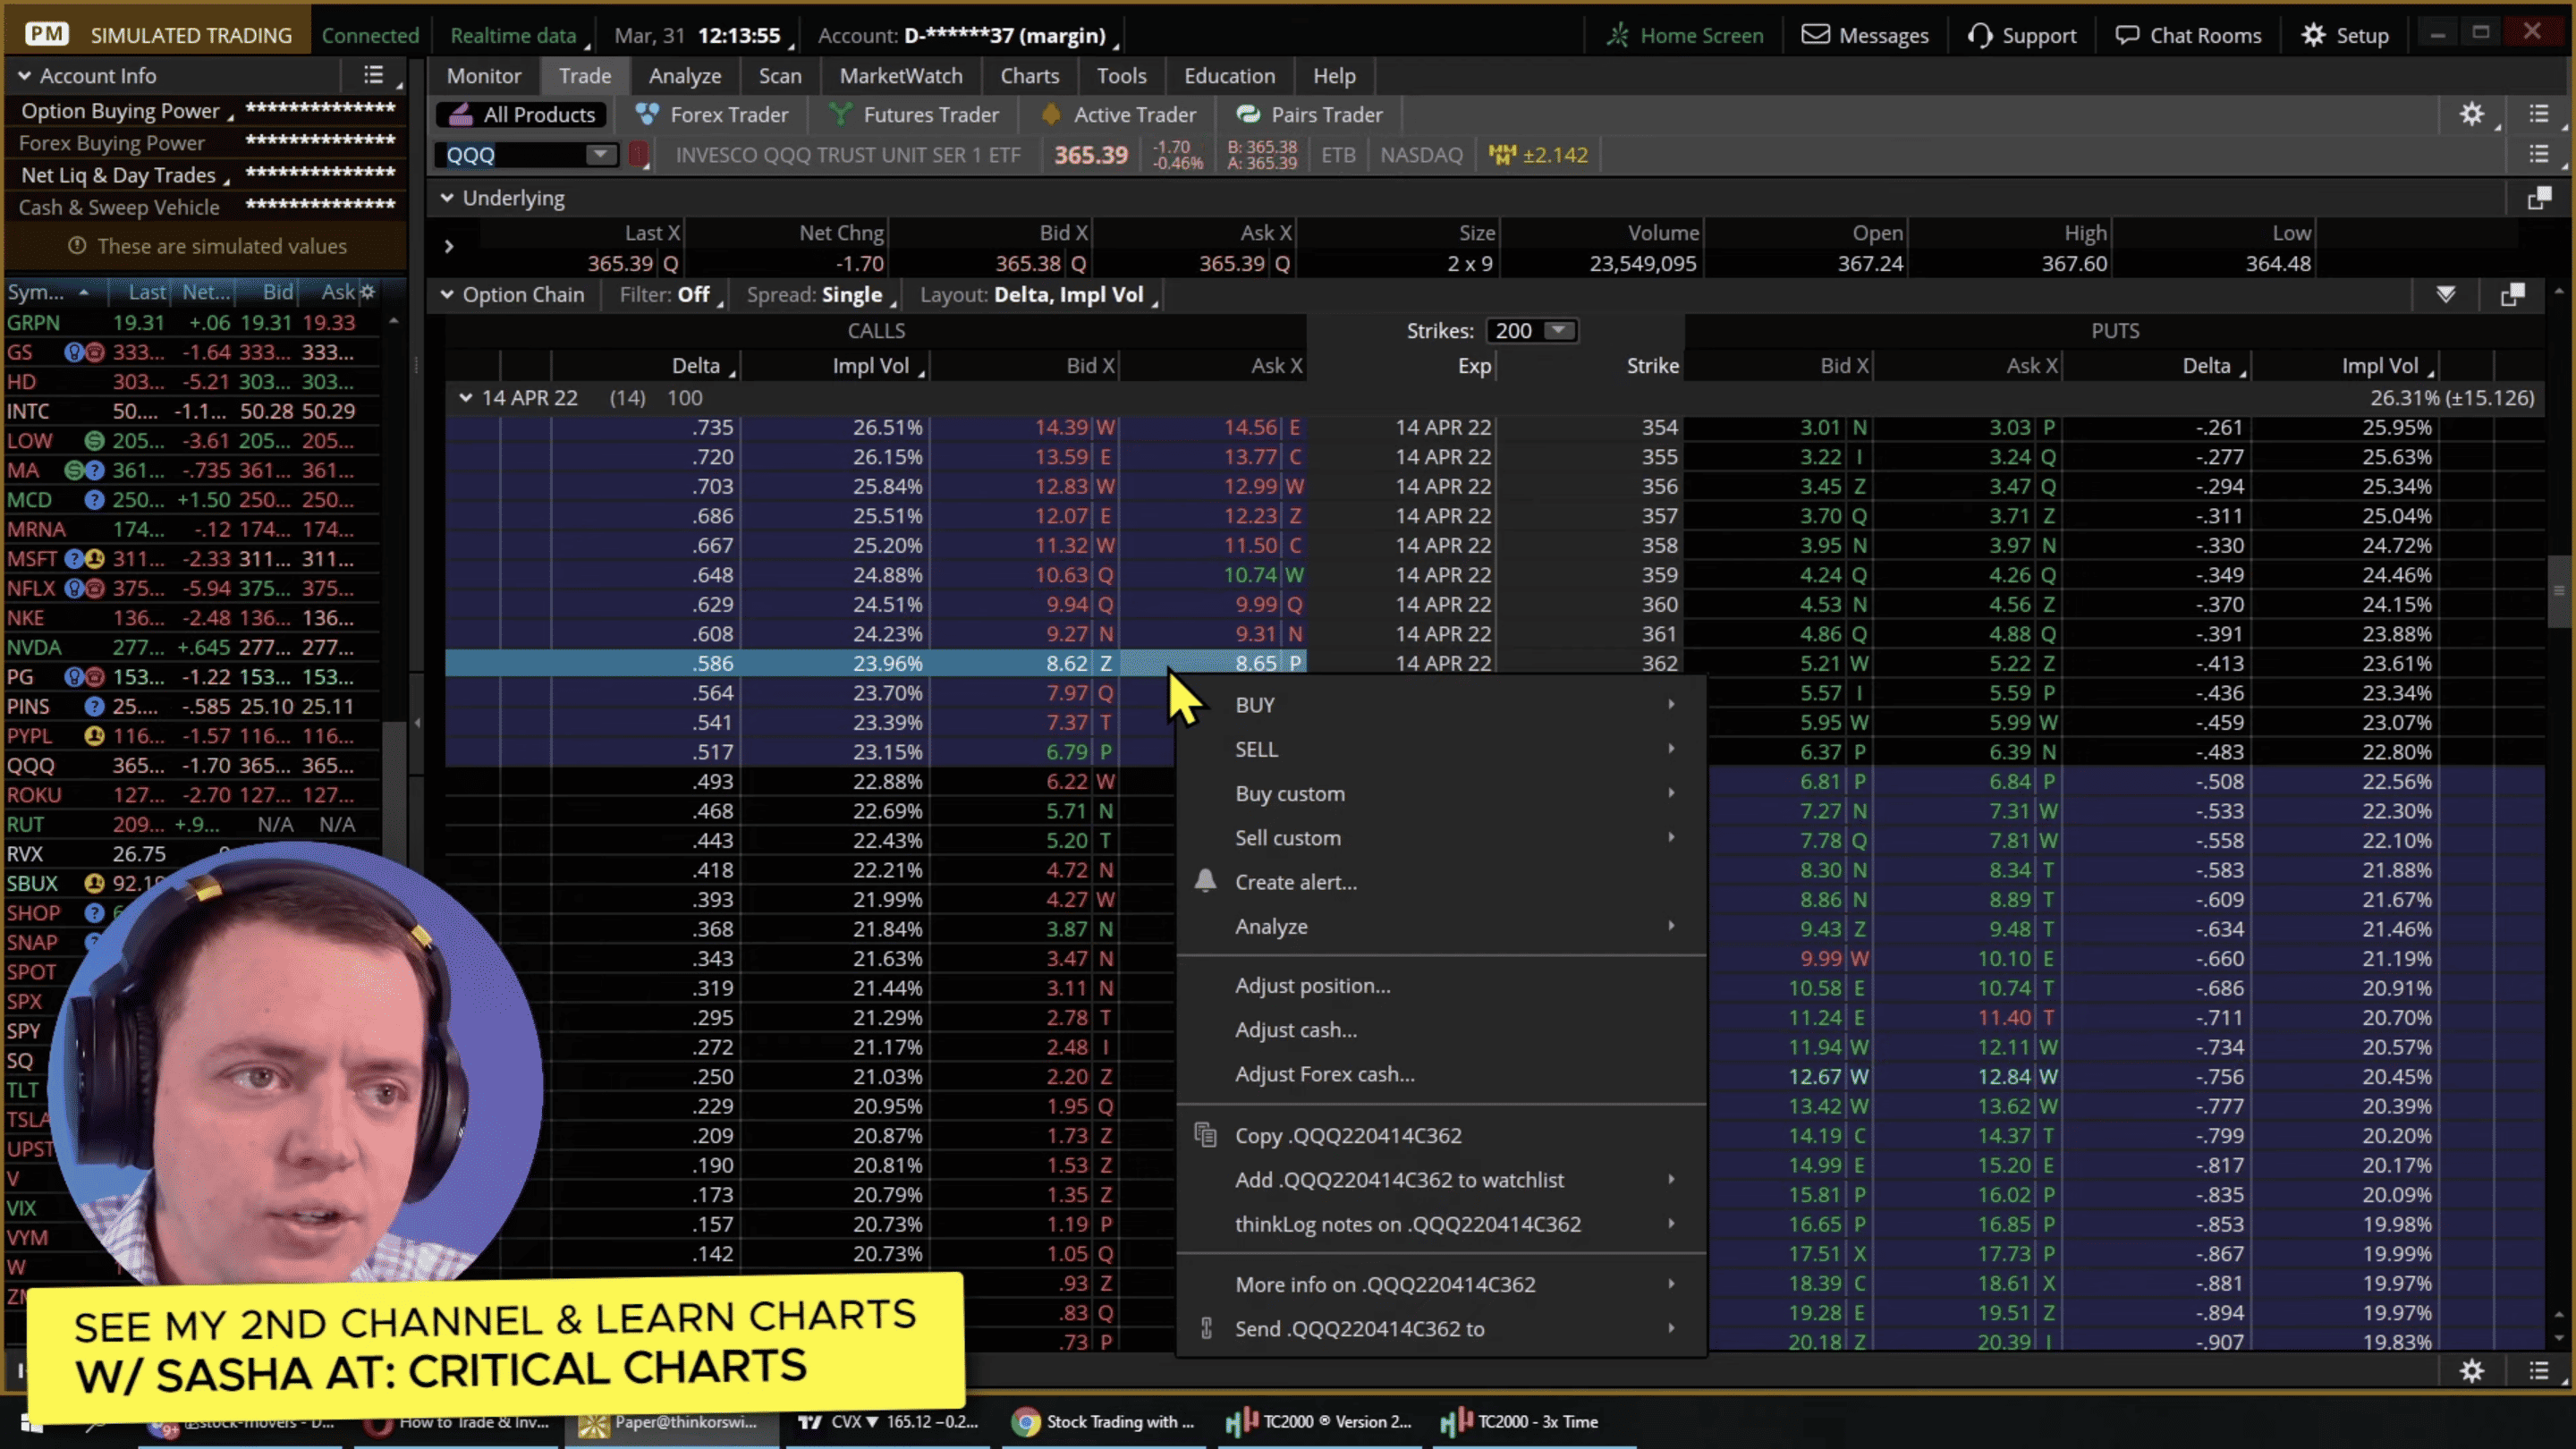This screenshot has width=2576, height=1449.
Task: Choose SELL in the context menu
Action: tap(1441, 749)
